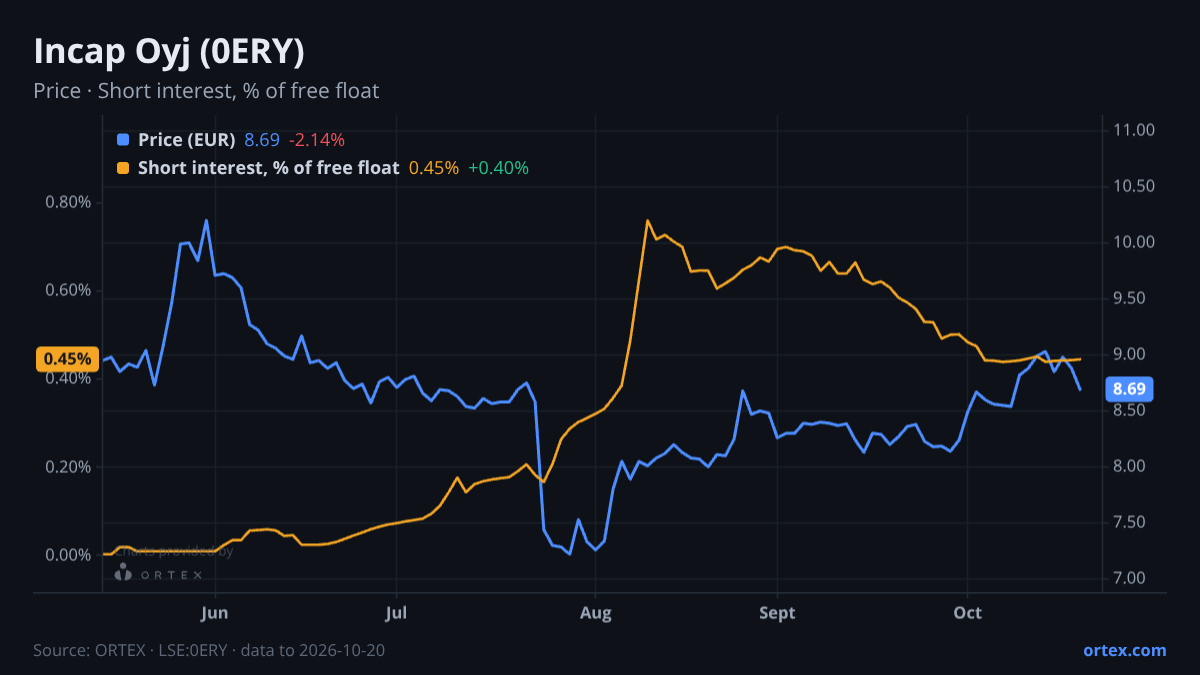Click the orange 0.45% left axis badge
Screen dimensions: 1200x675
(67, 359)
